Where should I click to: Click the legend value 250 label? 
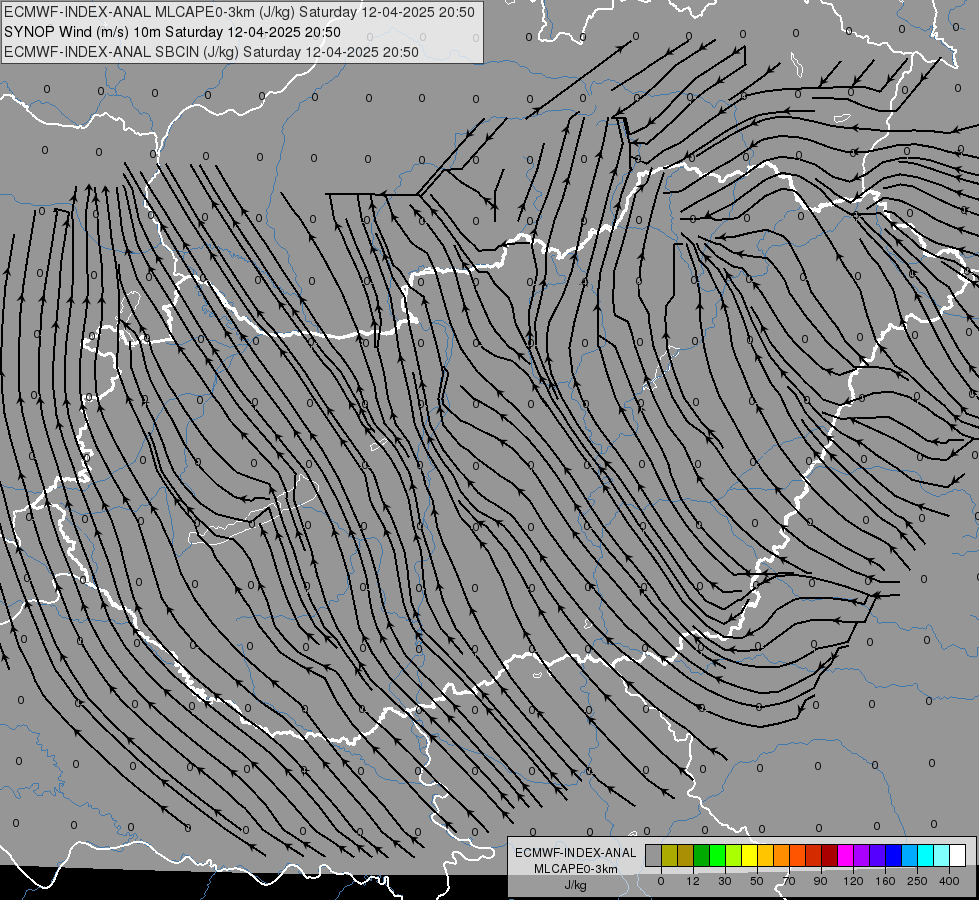(x=917, y=881)
